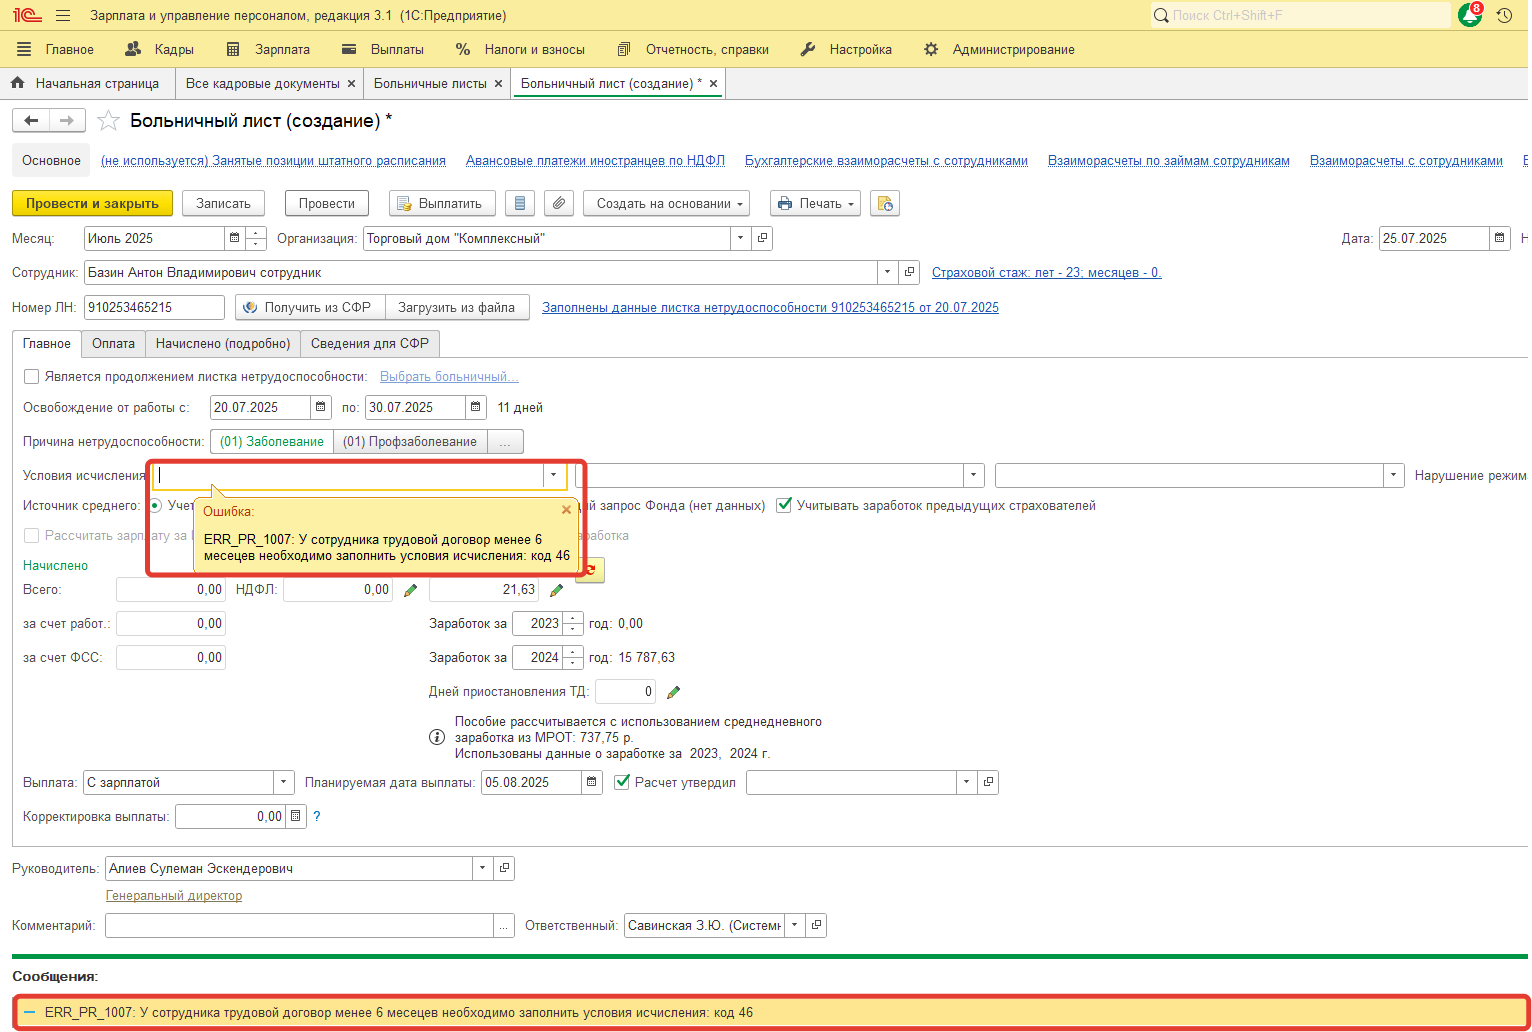Open the Страховой стаж link
Screen dimensions: 1532x1032
pyautogui.click(x=1046, y=272)
